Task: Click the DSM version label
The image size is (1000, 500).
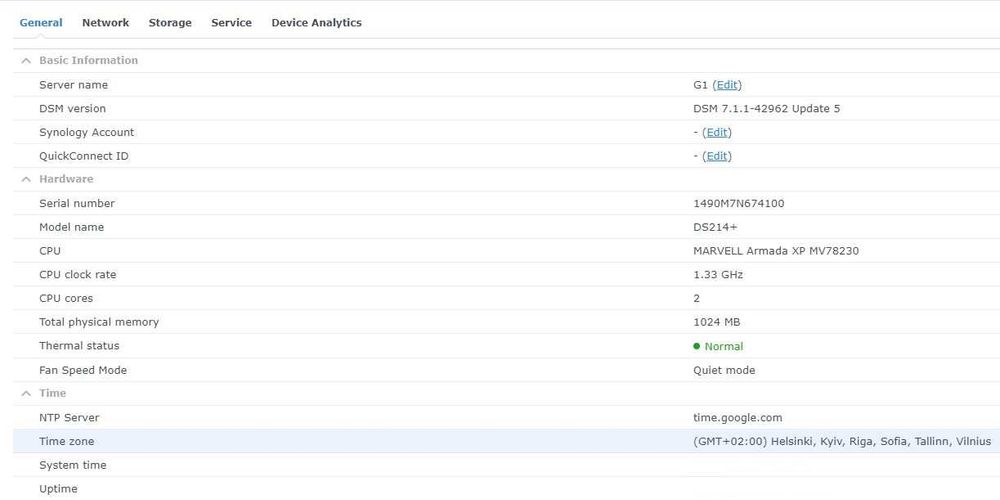Action: 73,109
